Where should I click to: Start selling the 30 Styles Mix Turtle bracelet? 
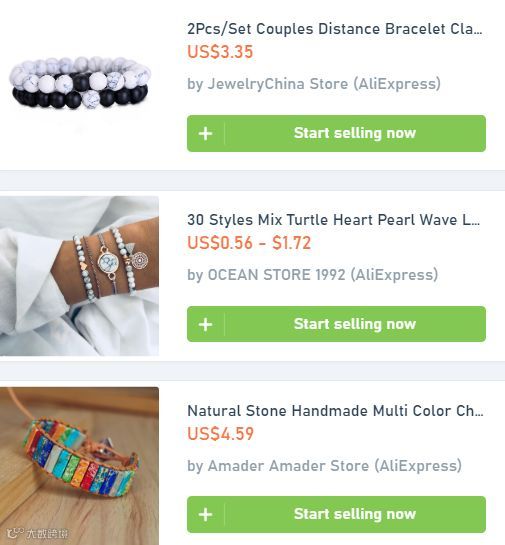355,324
